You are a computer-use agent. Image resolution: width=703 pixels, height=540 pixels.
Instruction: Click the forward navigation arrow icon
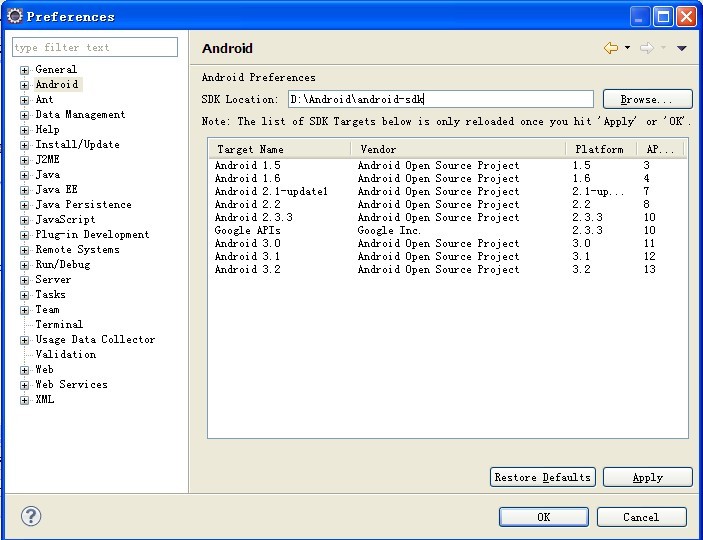click(x=647, y=48)
